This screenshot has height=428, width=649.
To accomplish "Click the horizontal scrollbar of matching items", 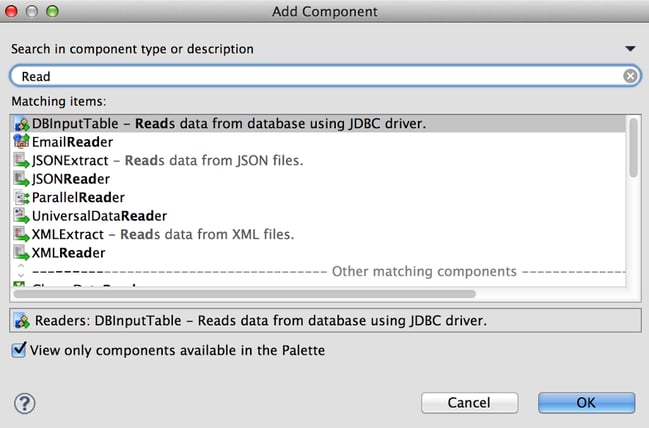I will pyautogui.click(x=245, y=294).
